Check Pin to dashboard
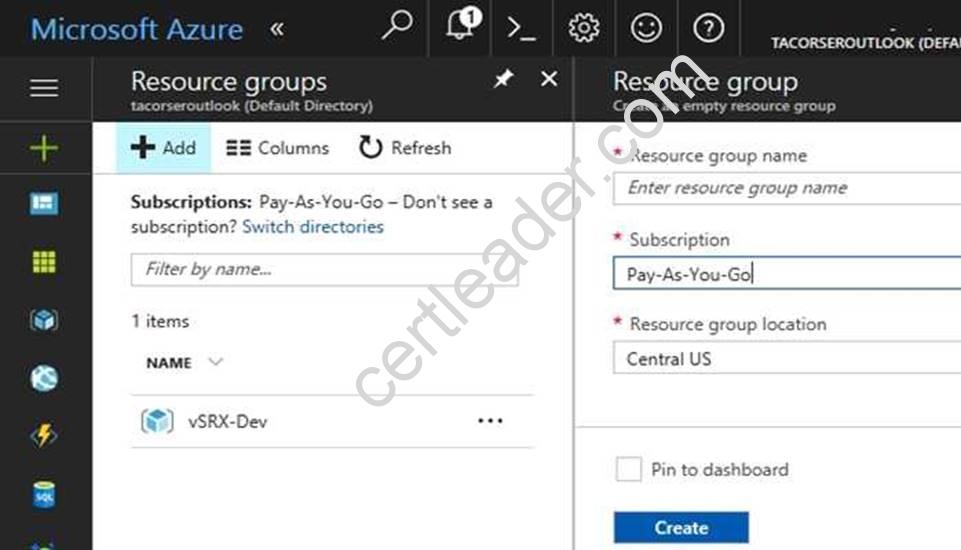Viewport: 961px width, 550px height. click(629, 469)
